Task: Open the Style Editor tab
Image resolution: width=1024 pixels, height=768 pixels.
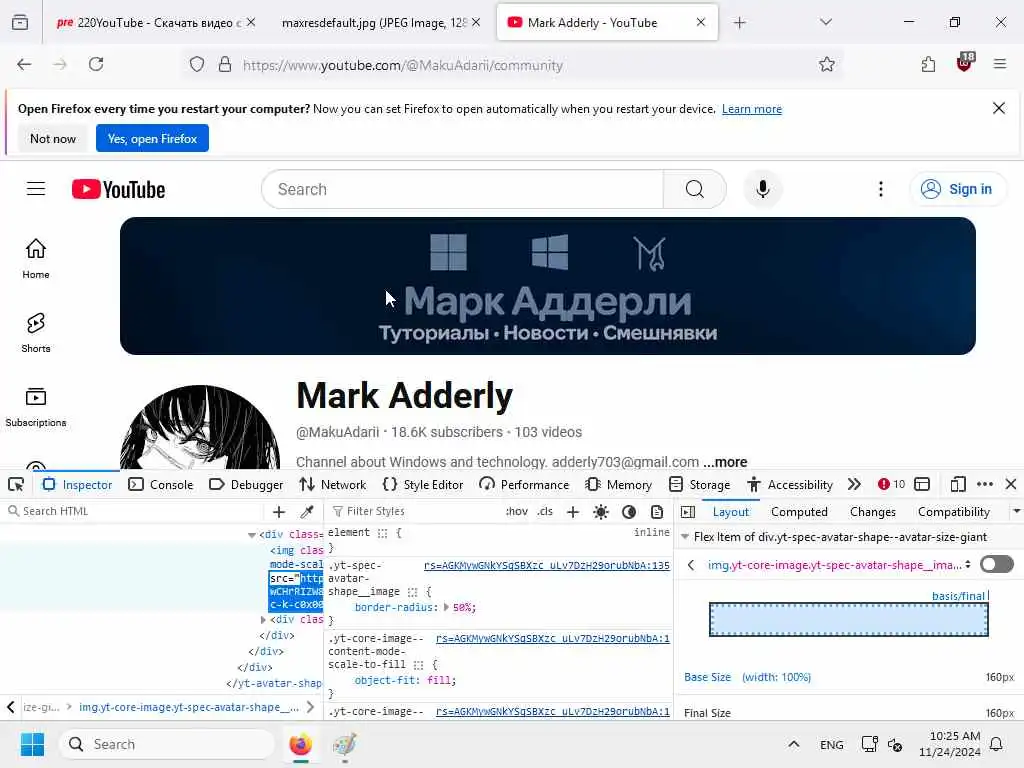Action: [423, 485]
